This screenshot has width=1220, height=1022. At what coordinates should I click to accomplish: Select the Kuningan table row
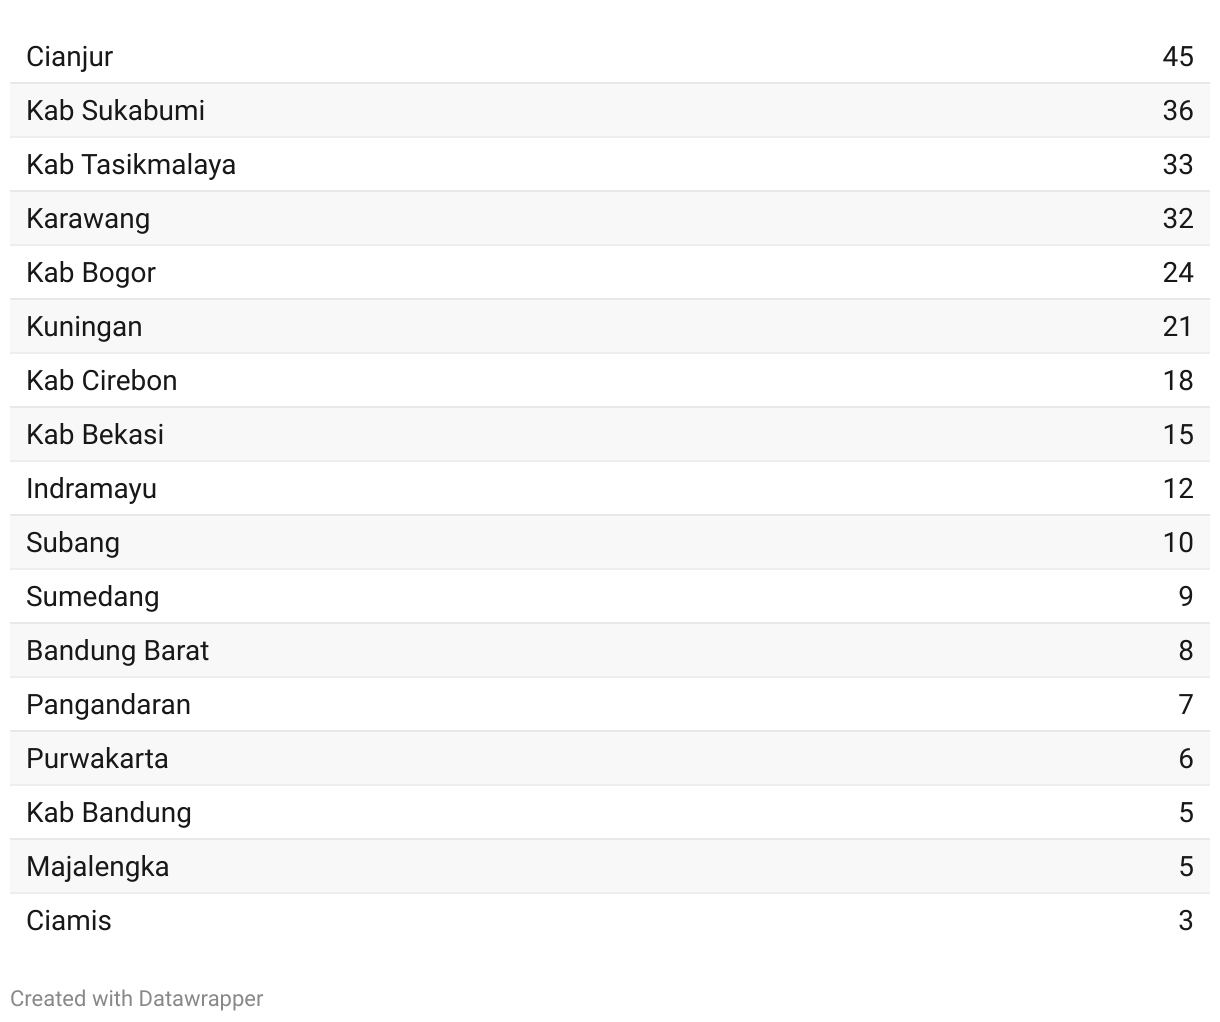click(610, 326)
